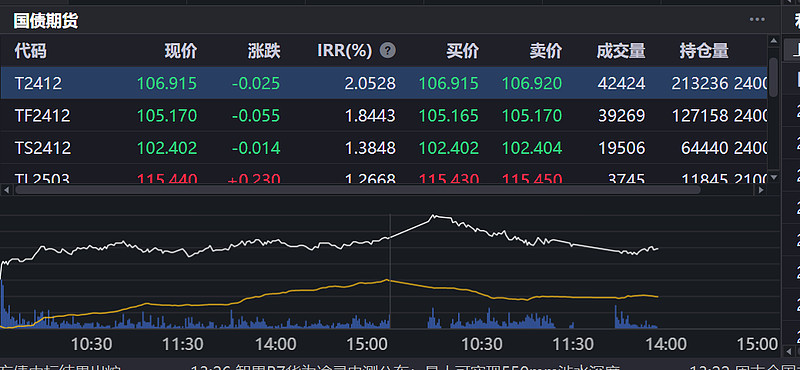Screen dimensions: 800x370
Task: Sort by 涨跌 column header
Action: point(264,51)
